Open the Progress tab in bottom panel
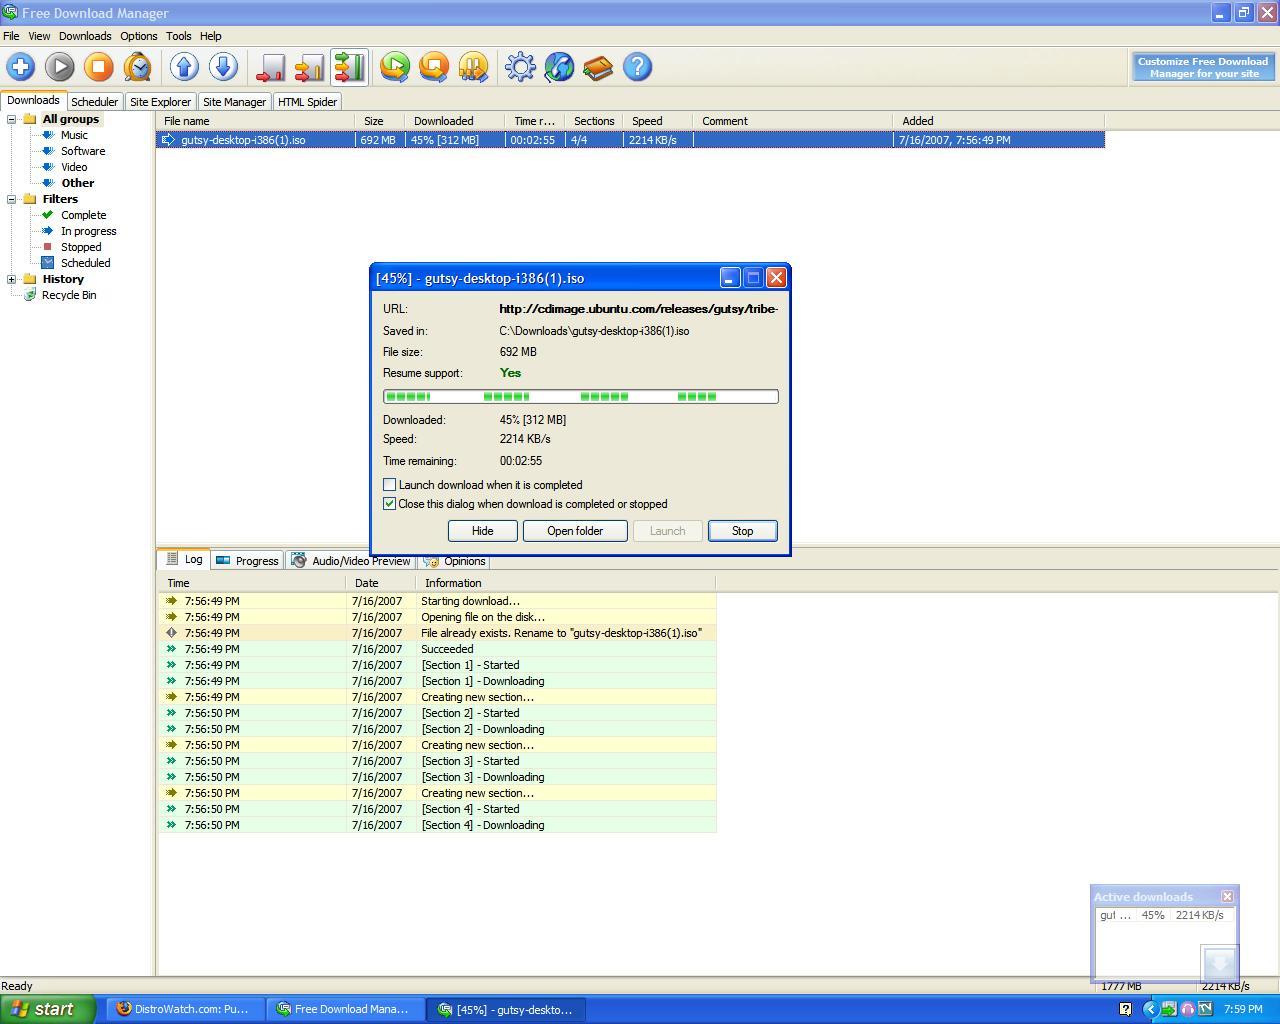Screen dimensions: 1280x1024 (x=247, y=561)
